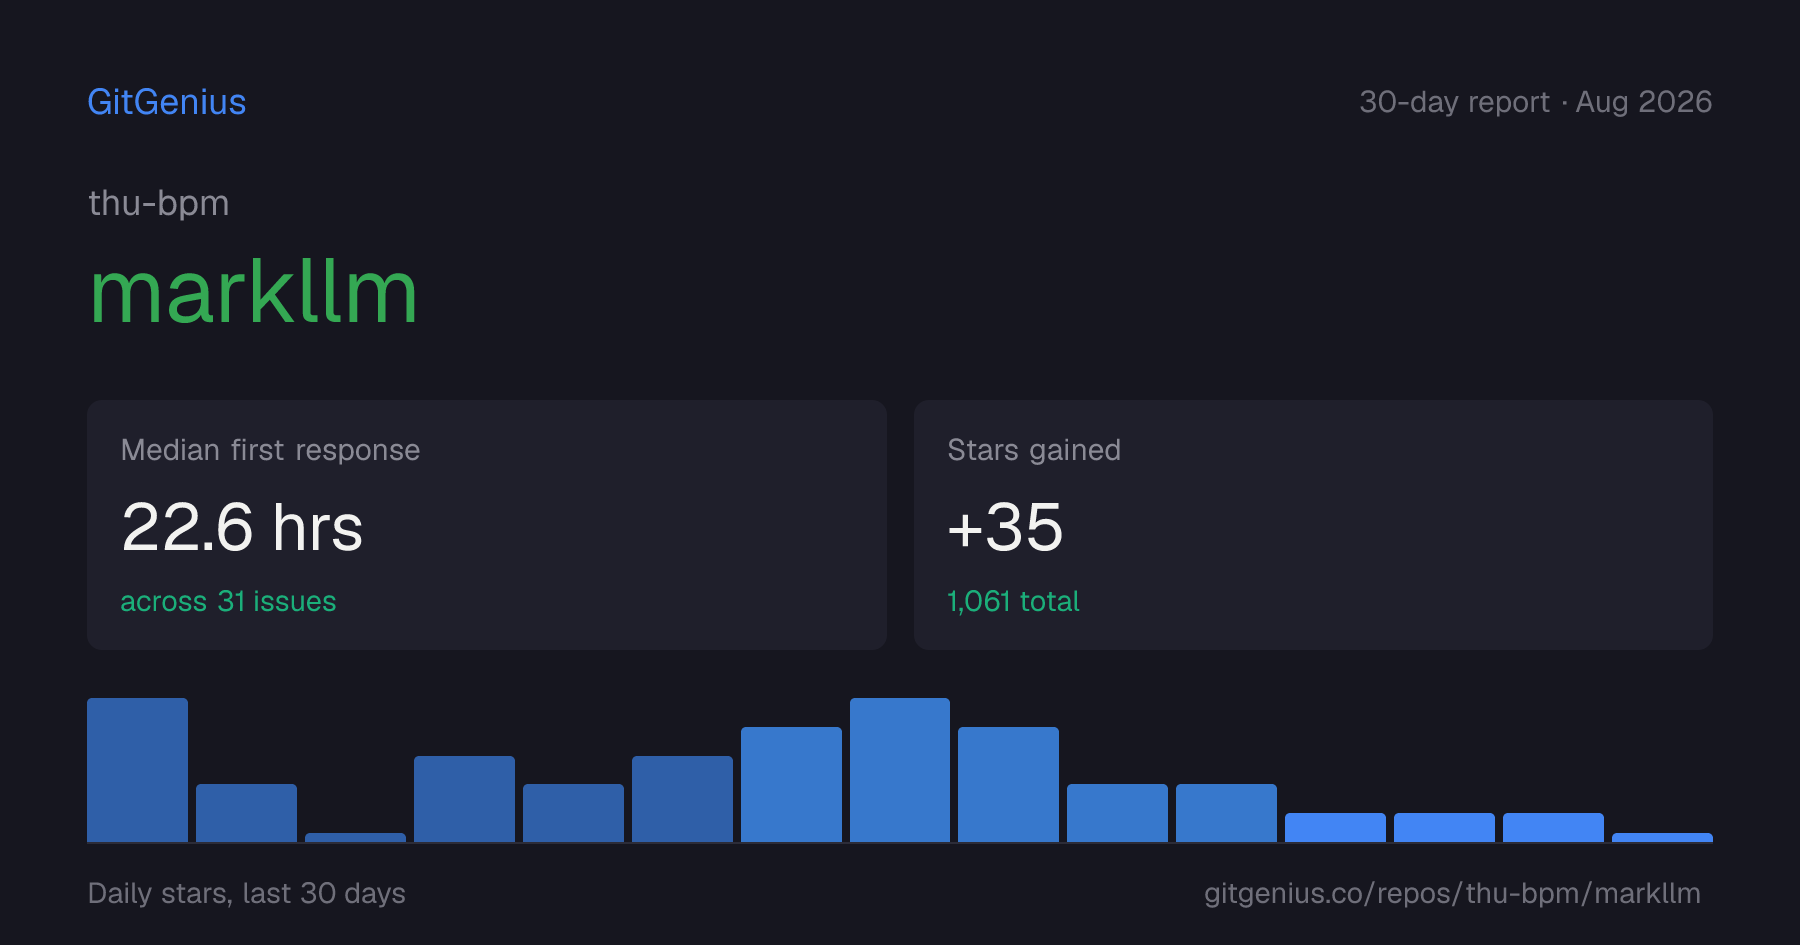Click the 30-day report Aug 2026 label
The image size is (1800, 945).
coord(1535,102)
